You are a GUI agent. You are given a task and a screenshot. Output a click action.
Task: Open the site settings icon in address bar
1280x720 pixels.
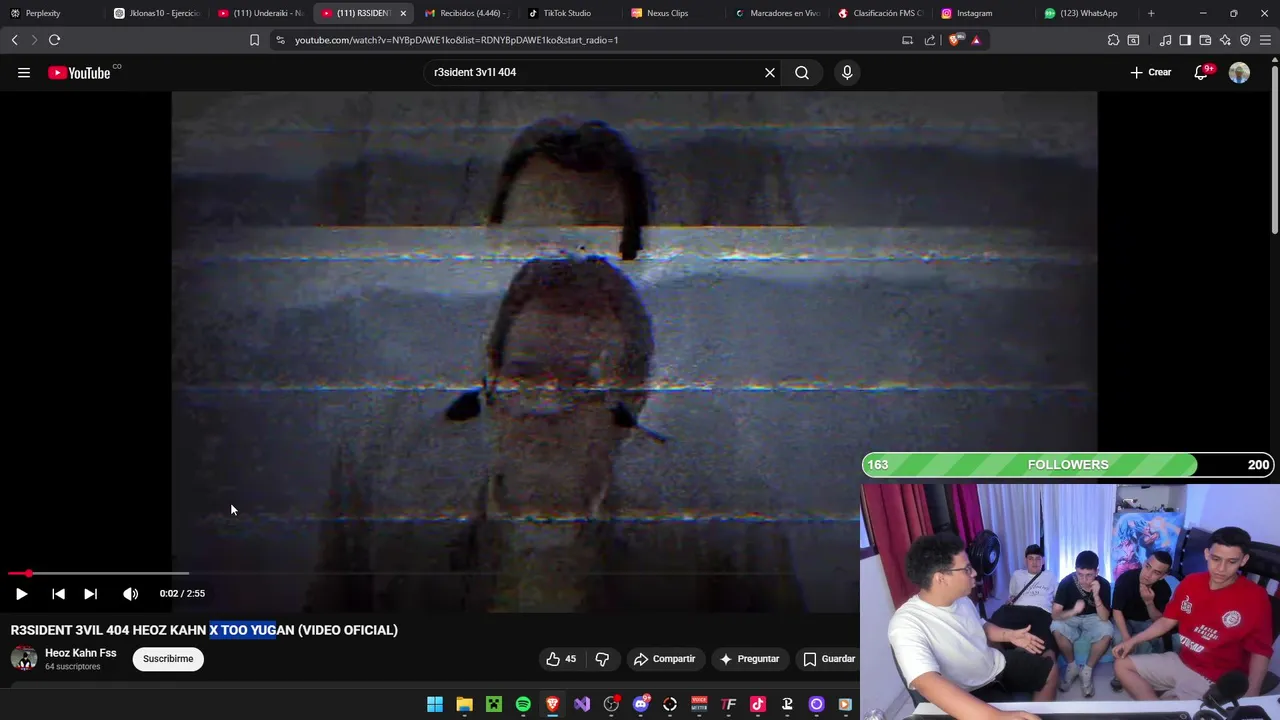[x=280, y=40]
